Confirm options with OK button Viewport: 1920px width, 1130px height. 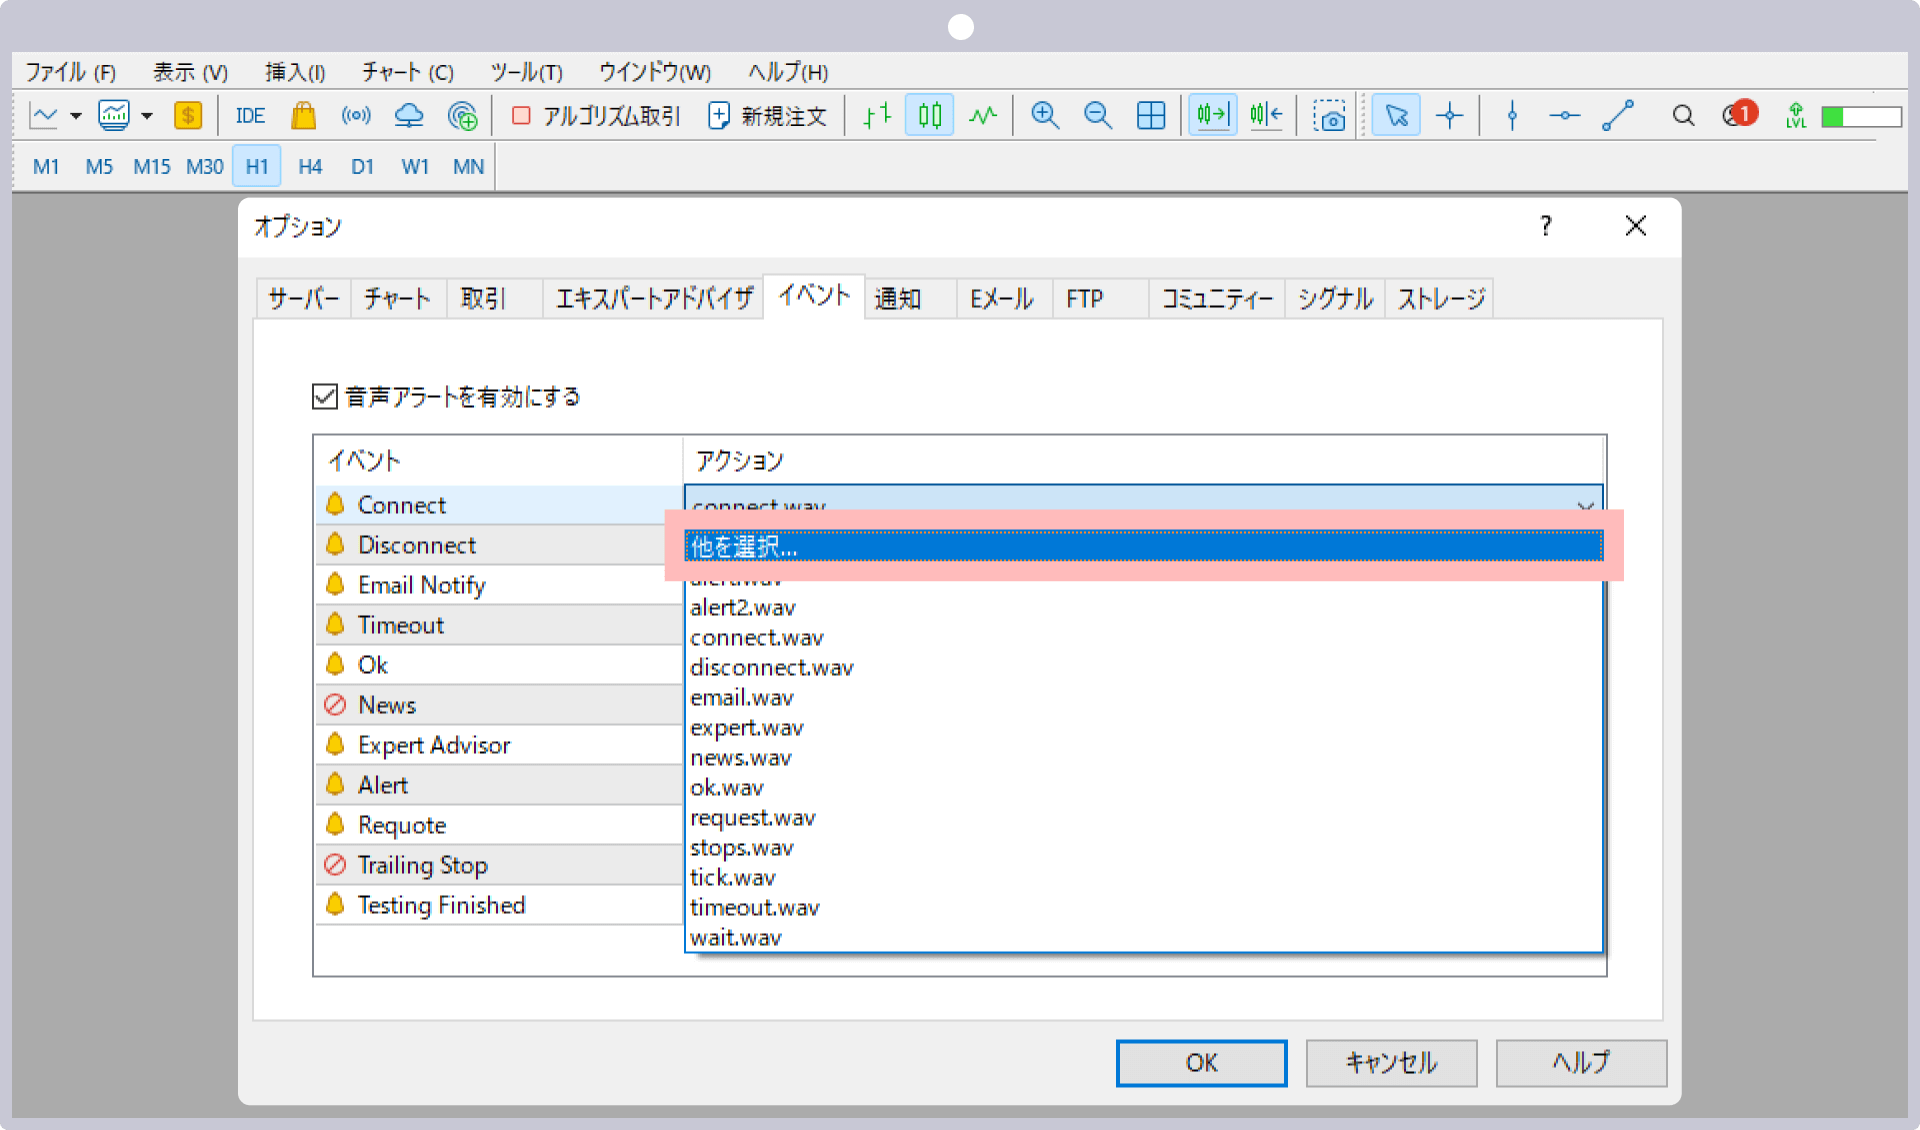tap(1201, 1063)
